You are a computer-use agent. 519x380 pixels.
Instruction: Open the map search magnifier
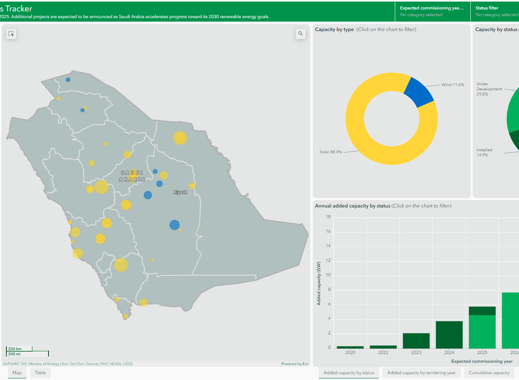300,34
